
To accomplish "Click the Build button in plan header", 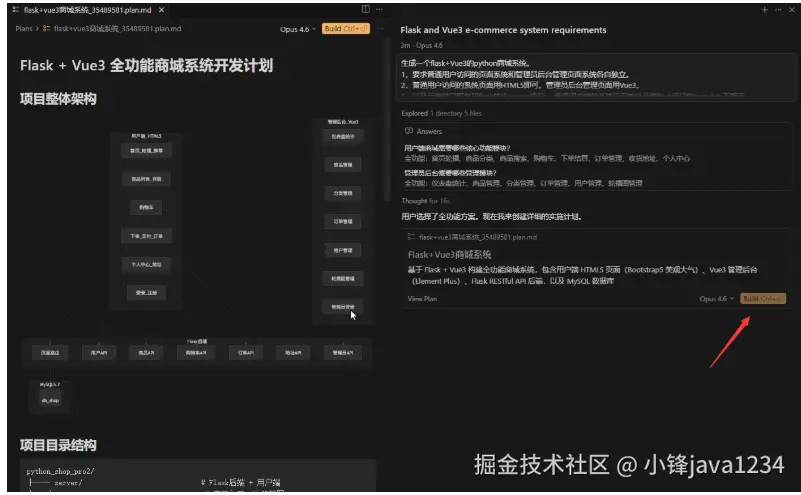I will coord(346,29).
